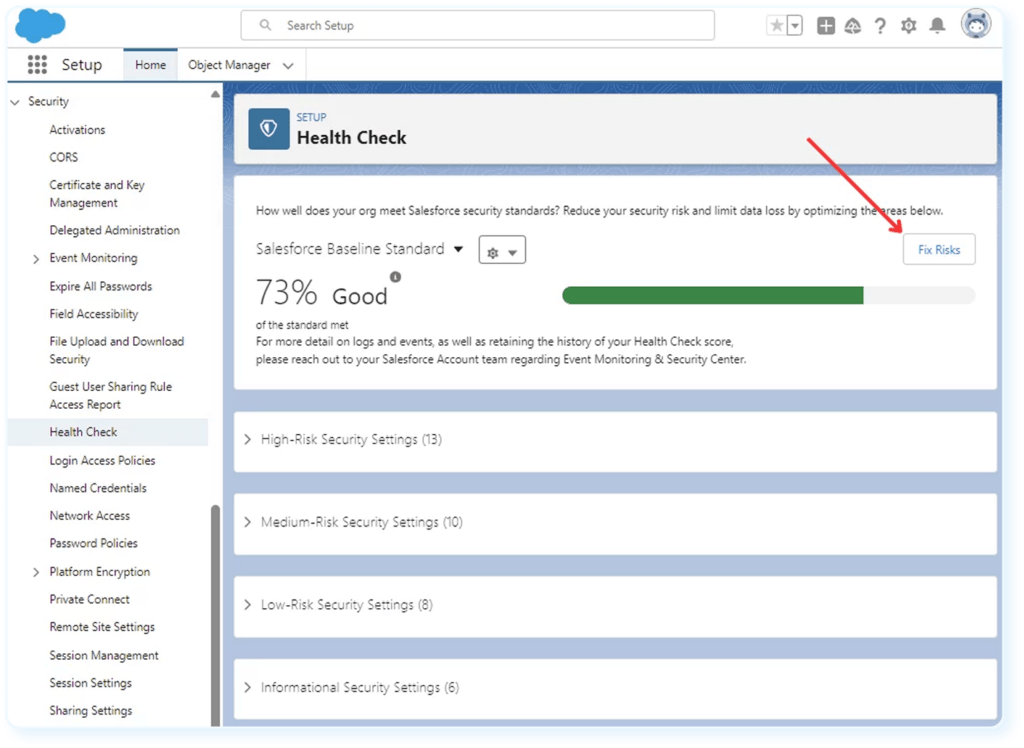Click the Trailhead guidance icon

coord(853,25)
